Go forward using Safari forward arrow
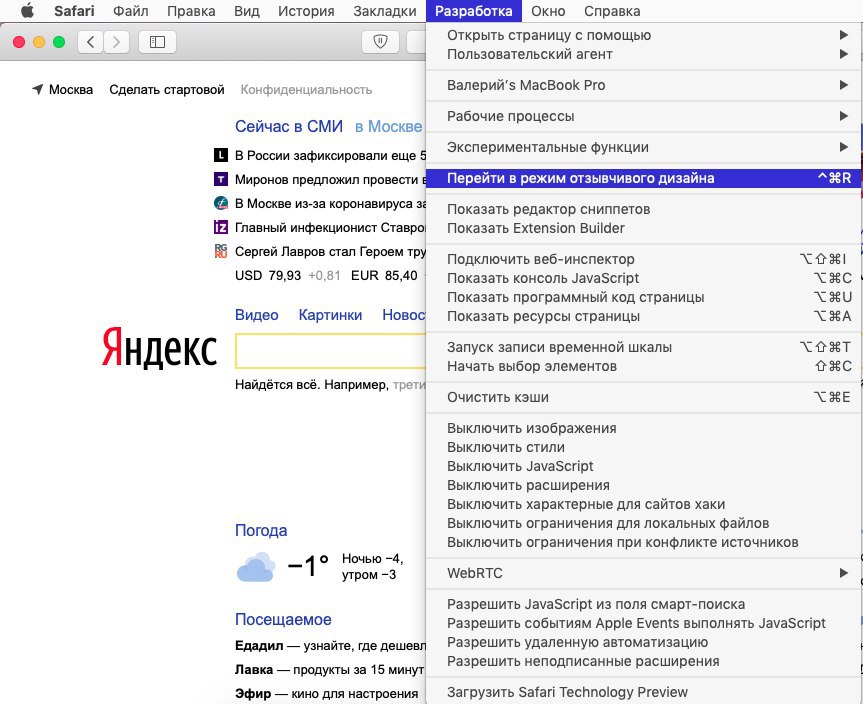This screenshot has width=863, height=704. coord(116,42)
